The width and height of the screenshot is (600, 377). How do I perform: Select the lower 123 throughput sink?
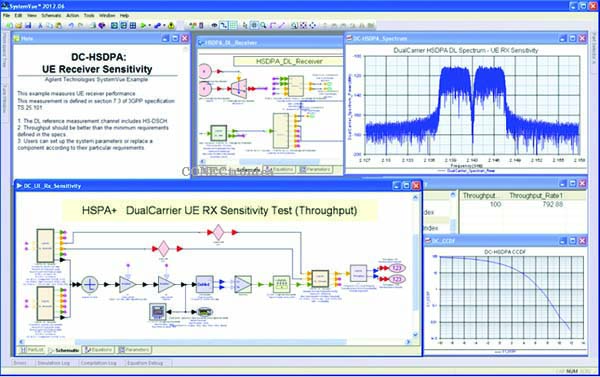click(x=397, y=279)
